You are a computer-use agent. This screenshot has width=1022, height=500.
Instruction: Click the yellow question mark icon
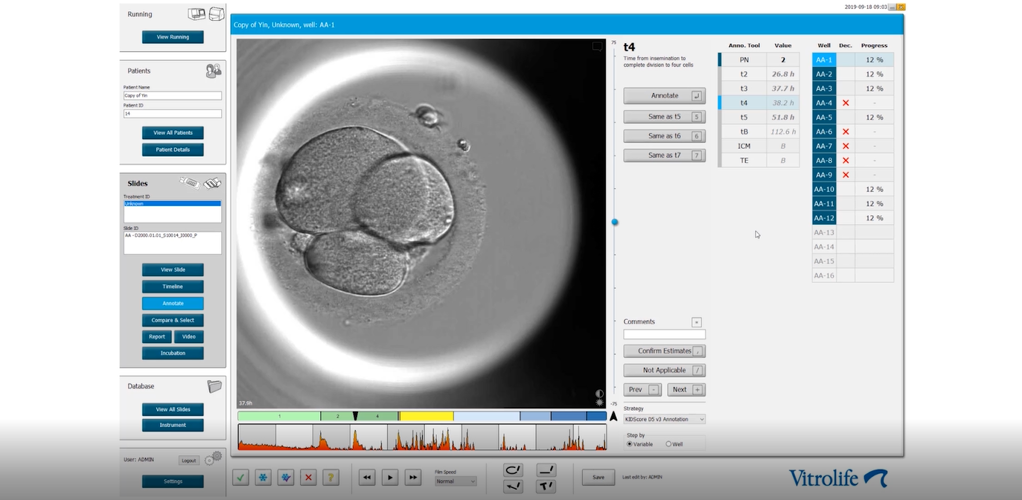(330, 478)
